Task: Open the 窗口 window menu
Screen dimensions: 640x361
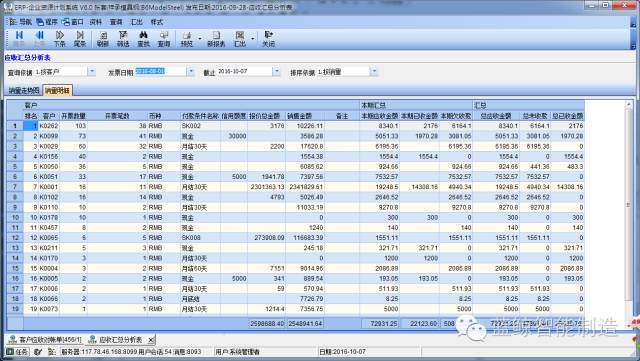Action: [x=73, y=22]
